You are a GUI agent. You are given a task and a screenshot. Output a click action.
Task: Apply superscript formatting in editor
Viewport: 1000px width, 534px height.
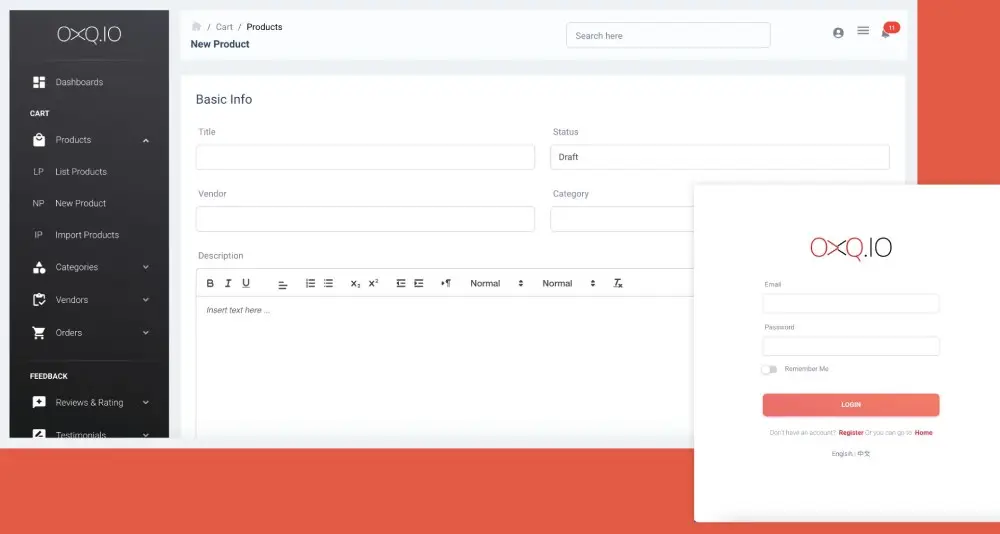pos(373,283)
